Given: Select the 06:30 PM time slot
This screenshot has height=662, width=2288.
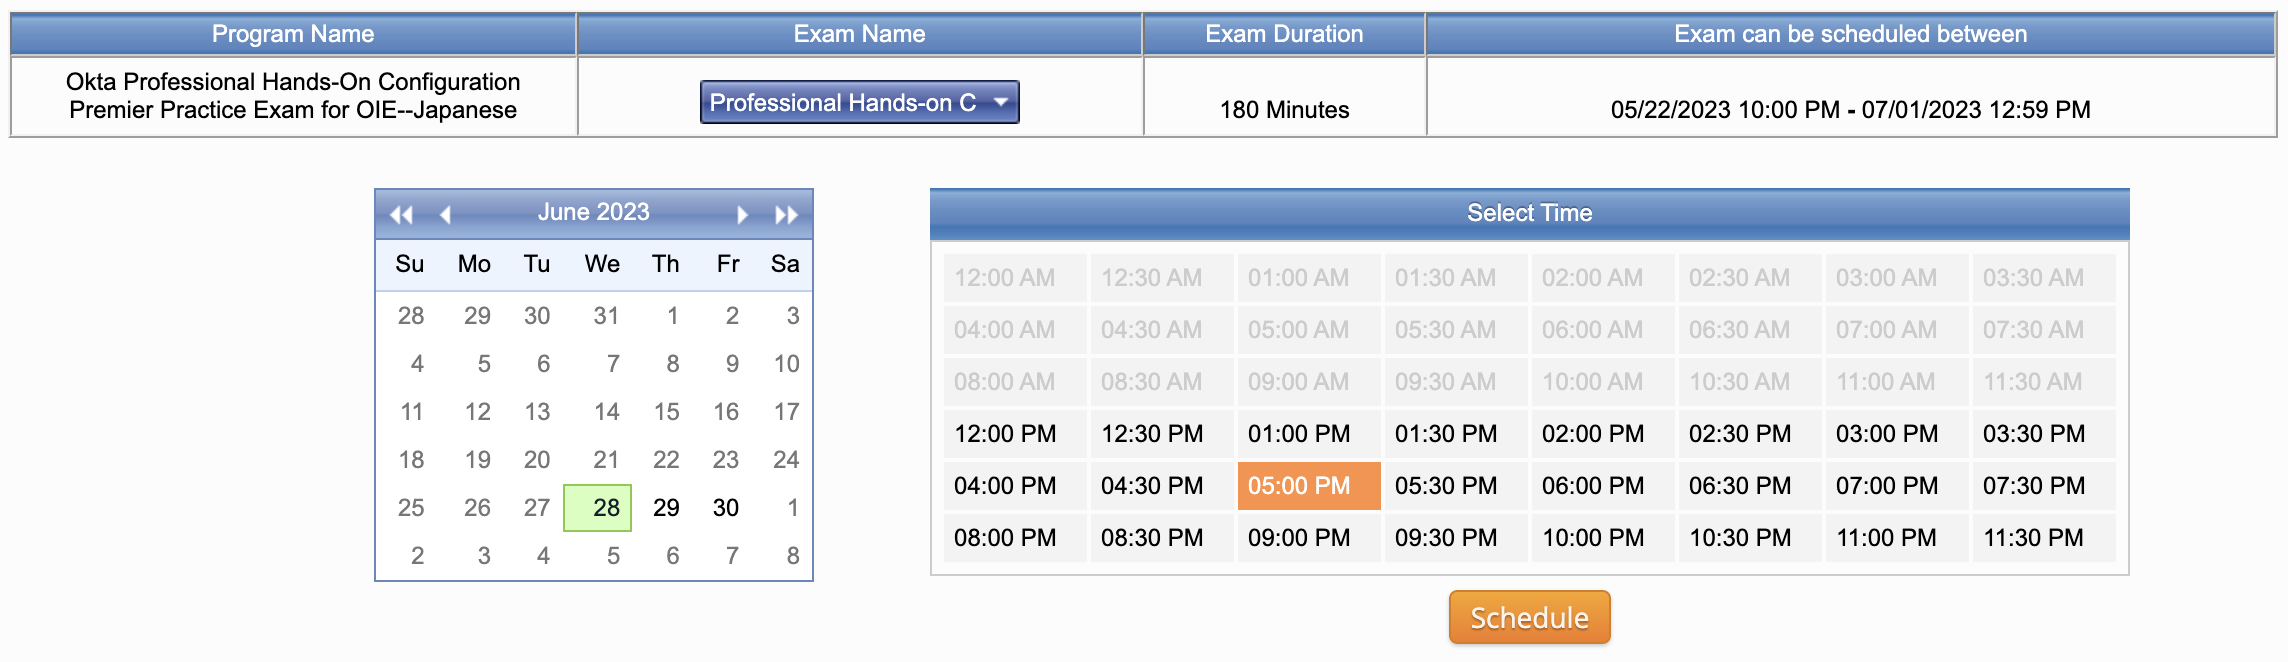Looking at the screenshot, I should point(1740,486).
